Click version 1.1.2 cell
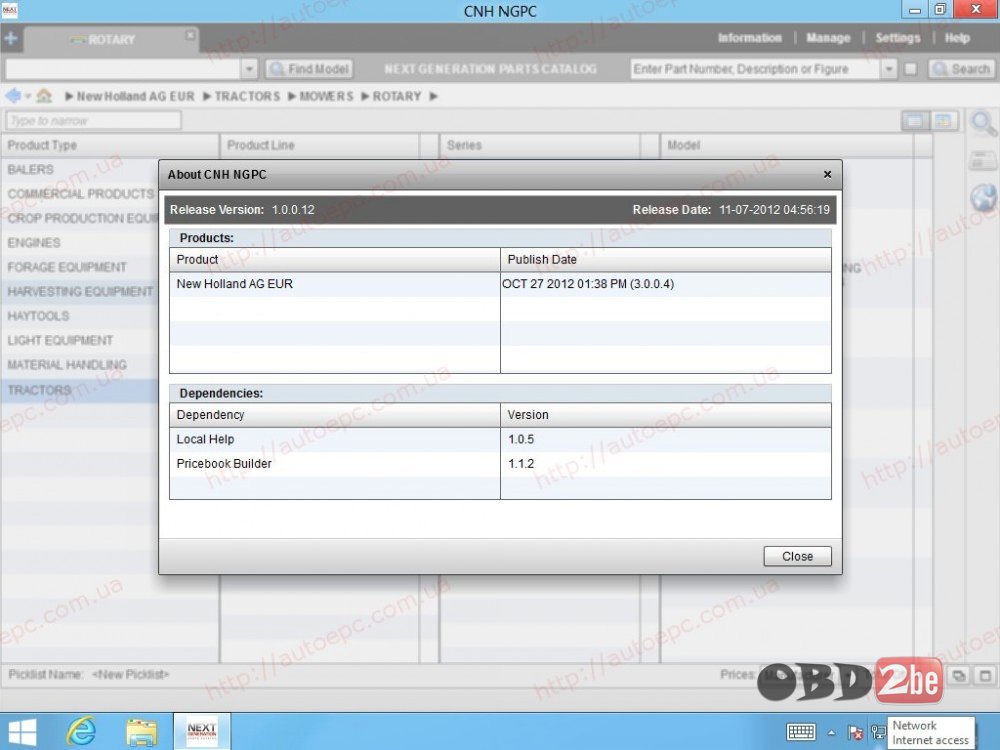1000x750 pixels. 666,464
